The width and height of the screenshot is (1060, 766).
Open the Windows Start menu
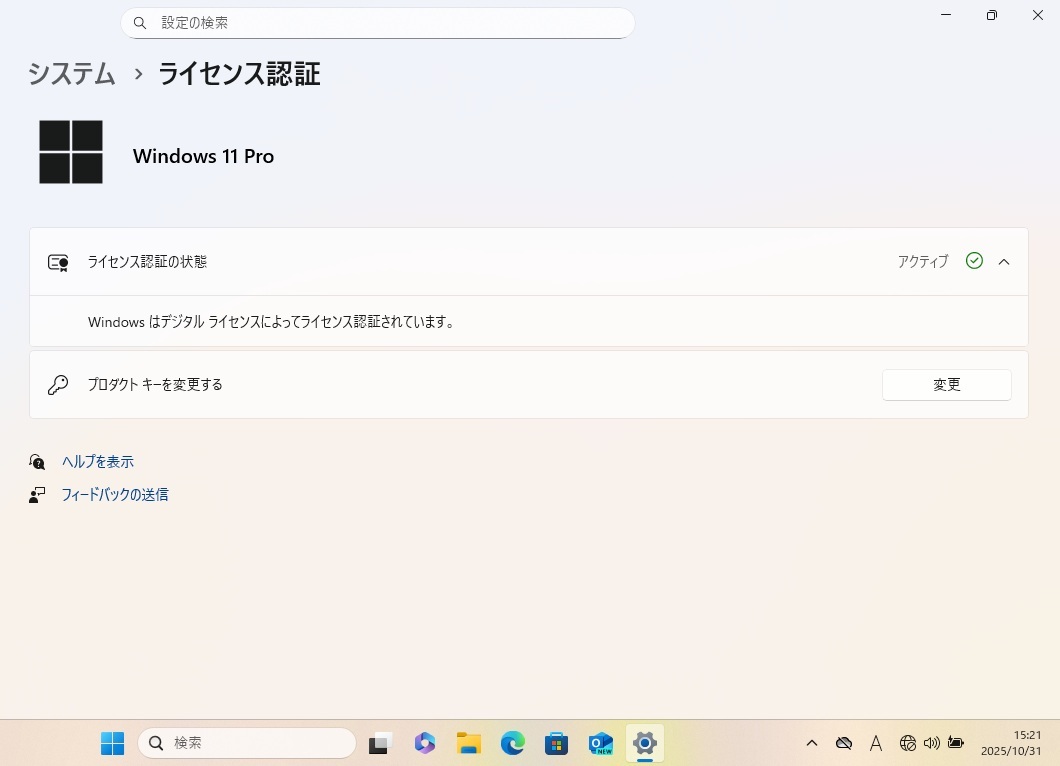point(112,743)
